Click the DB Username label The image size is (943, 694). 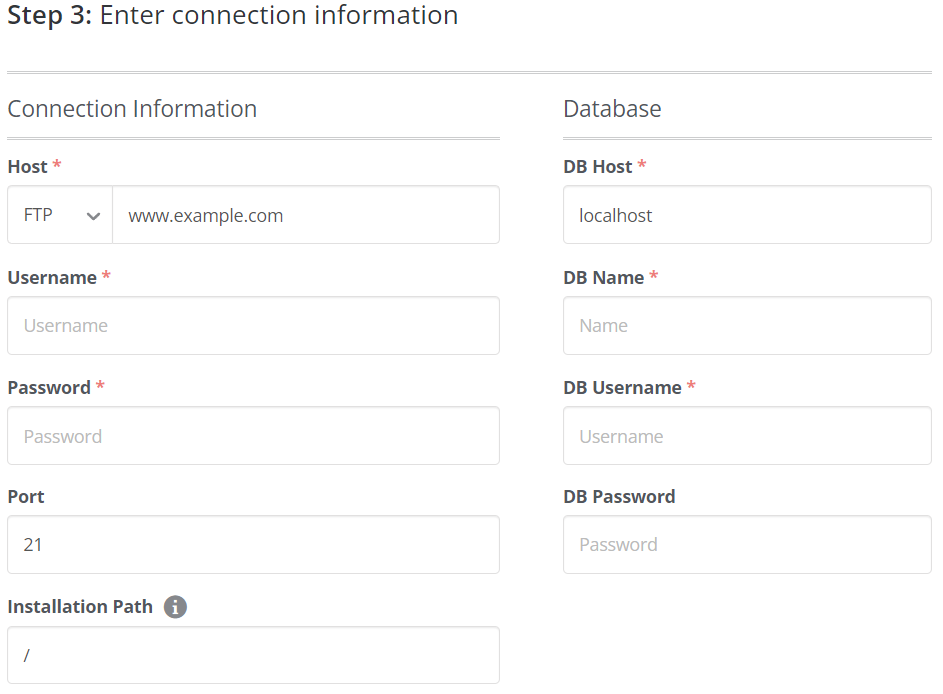622,388
